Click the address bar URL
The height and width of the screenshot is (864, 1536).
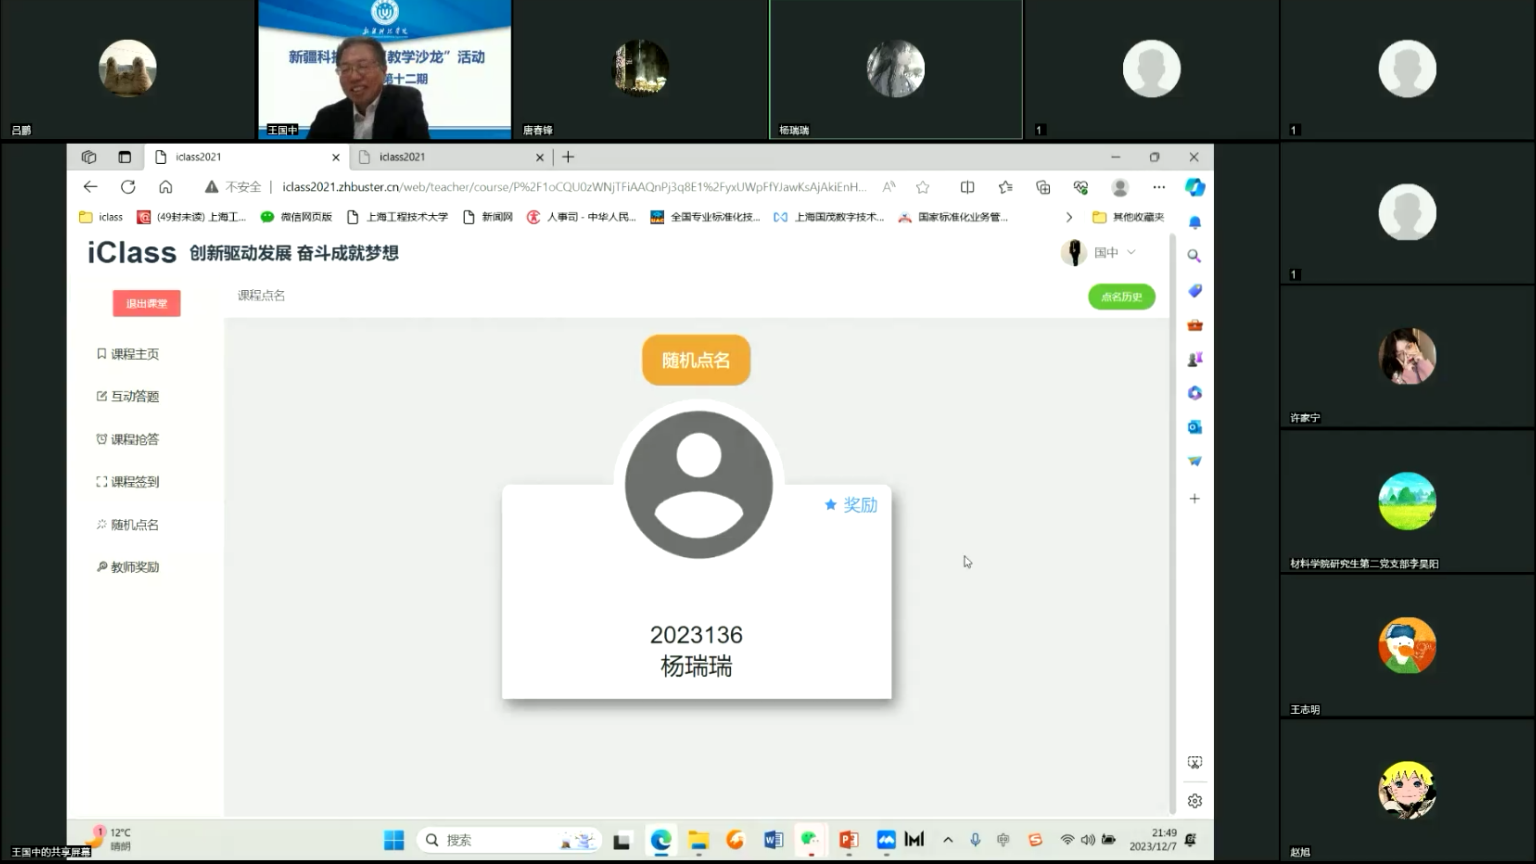click(x=573, y=187)
